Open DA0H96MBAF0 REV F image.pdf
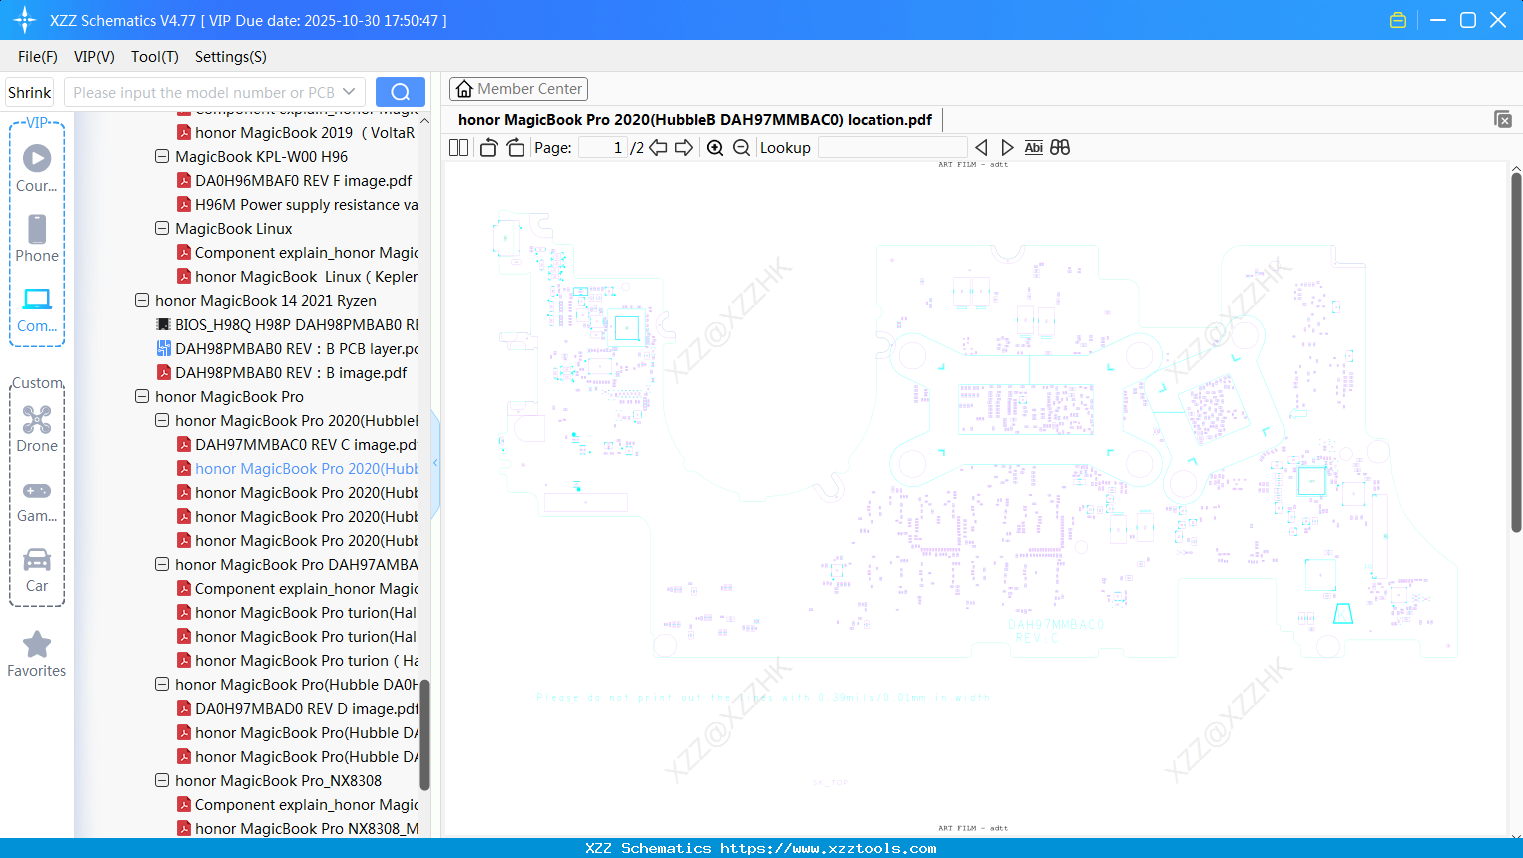Viewport: 1523px width, 858px height. point(296,180)
